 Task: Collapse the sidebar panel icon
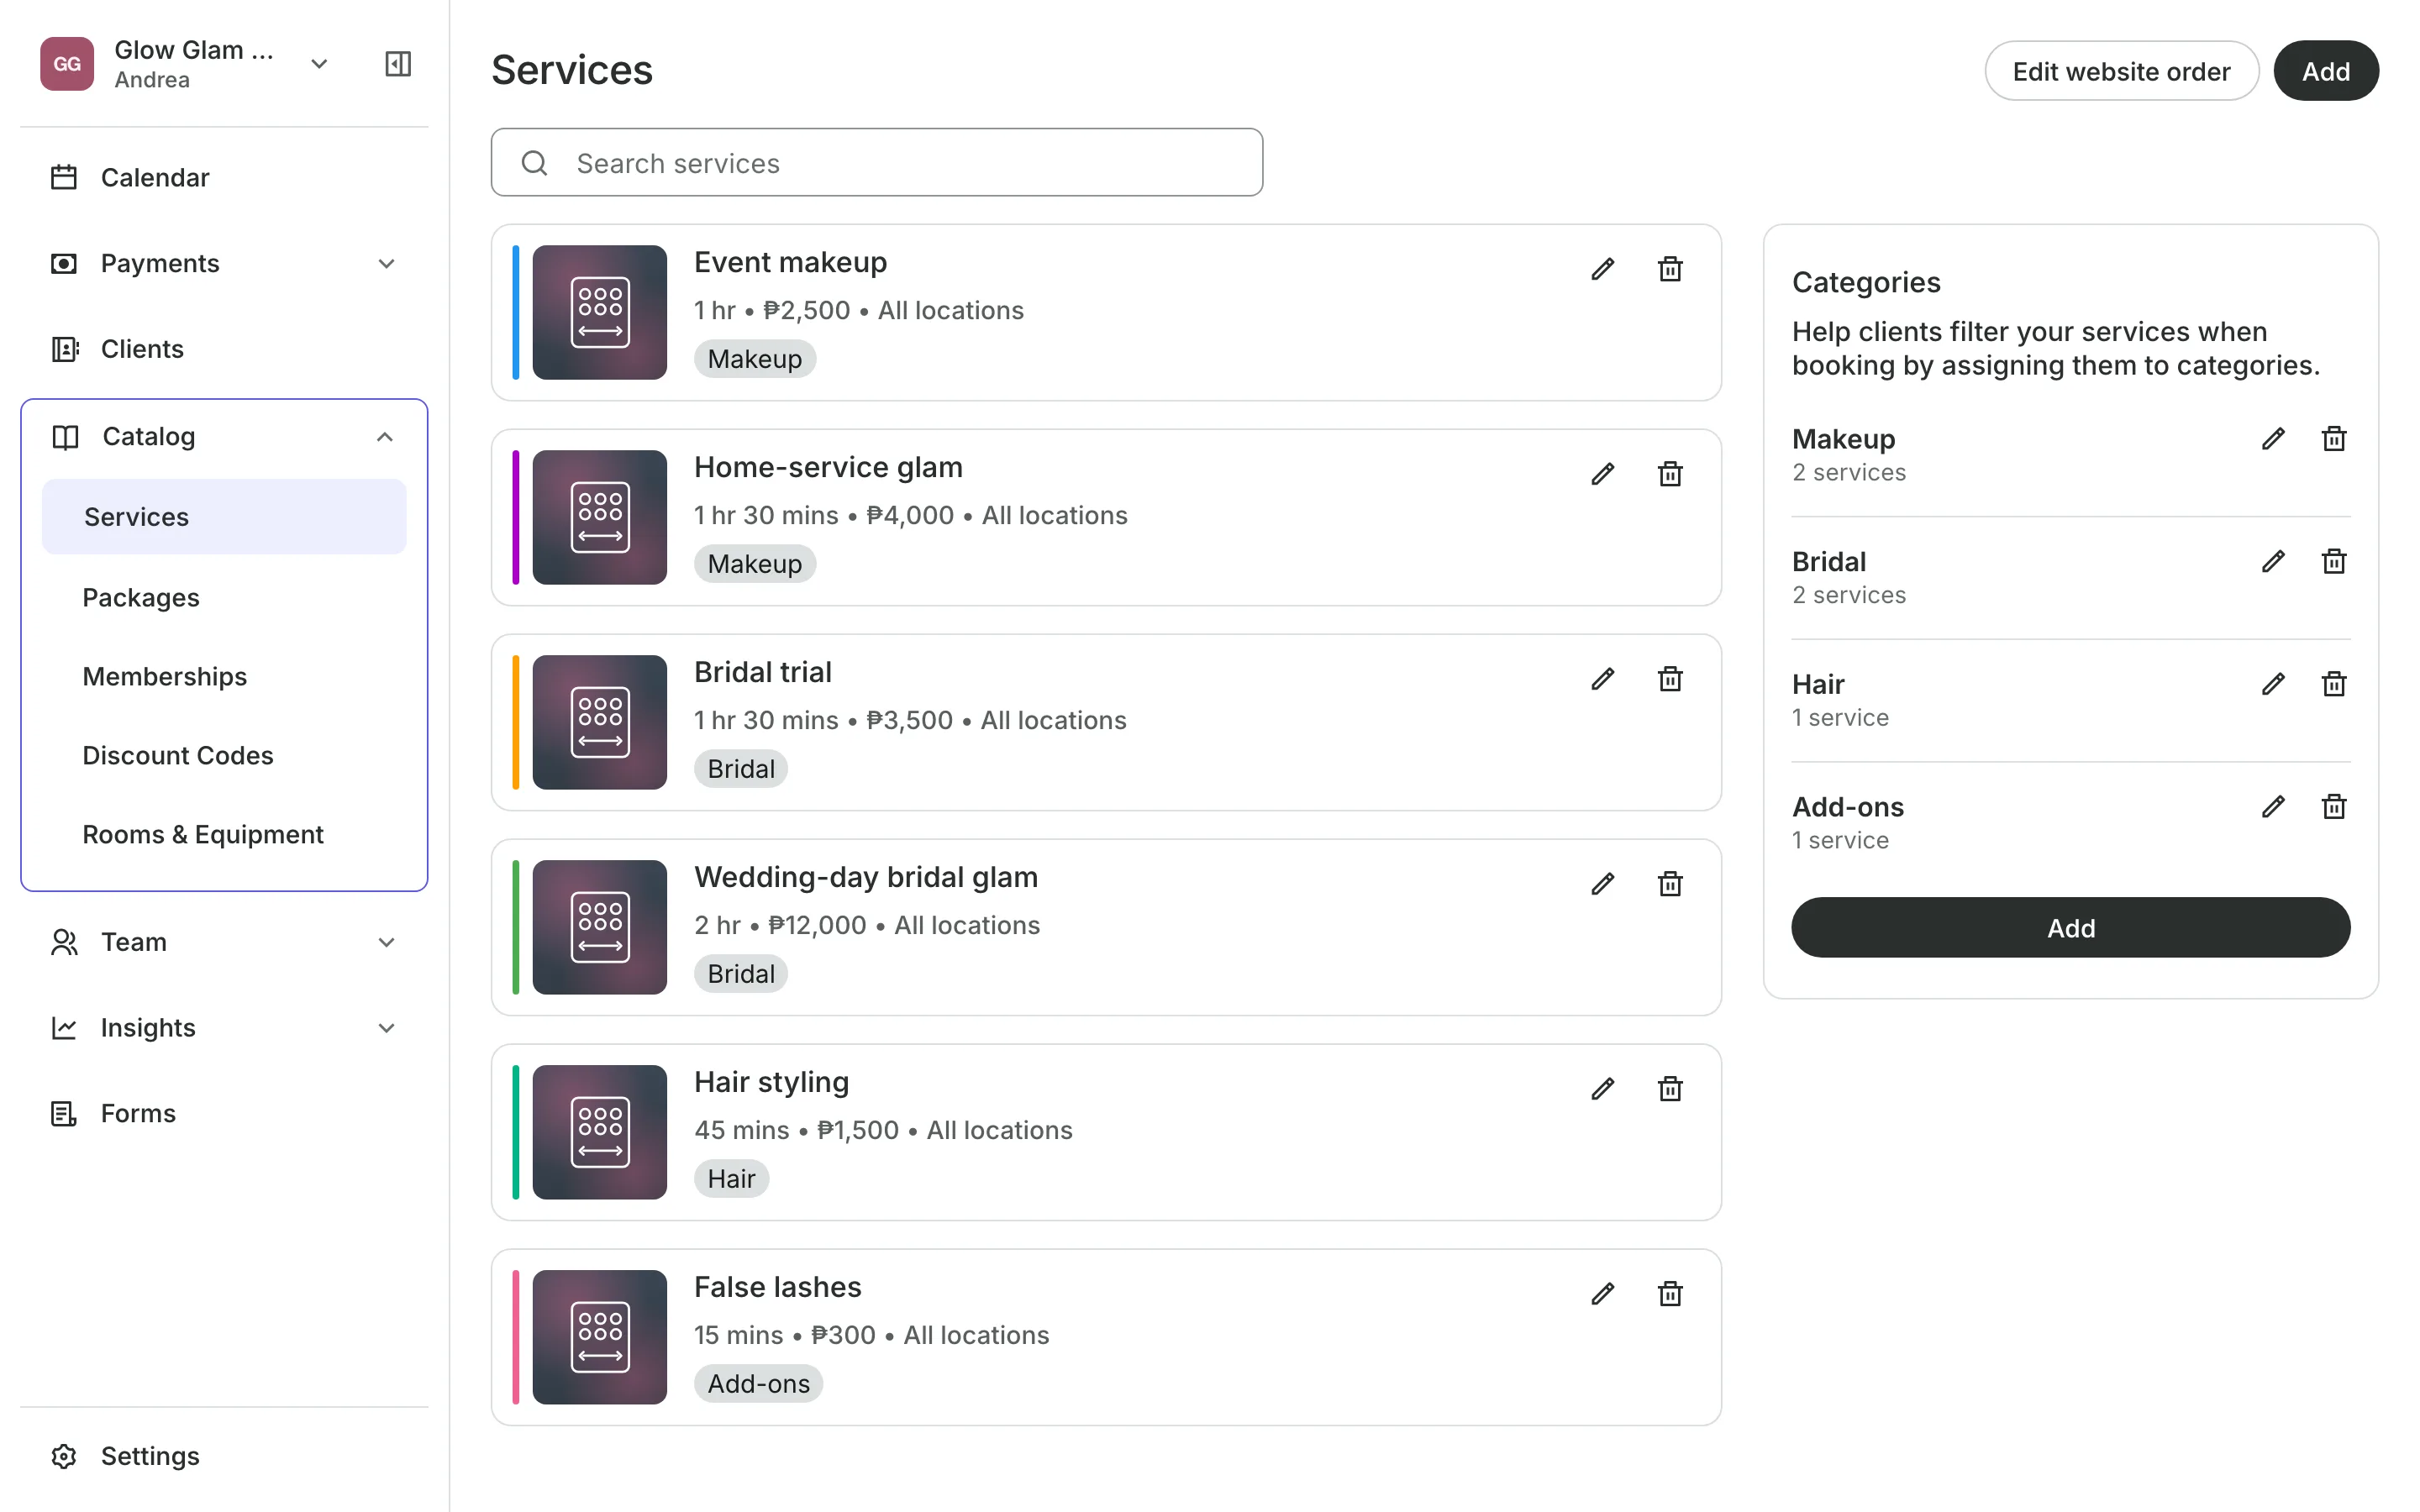[x=398, y=64]
